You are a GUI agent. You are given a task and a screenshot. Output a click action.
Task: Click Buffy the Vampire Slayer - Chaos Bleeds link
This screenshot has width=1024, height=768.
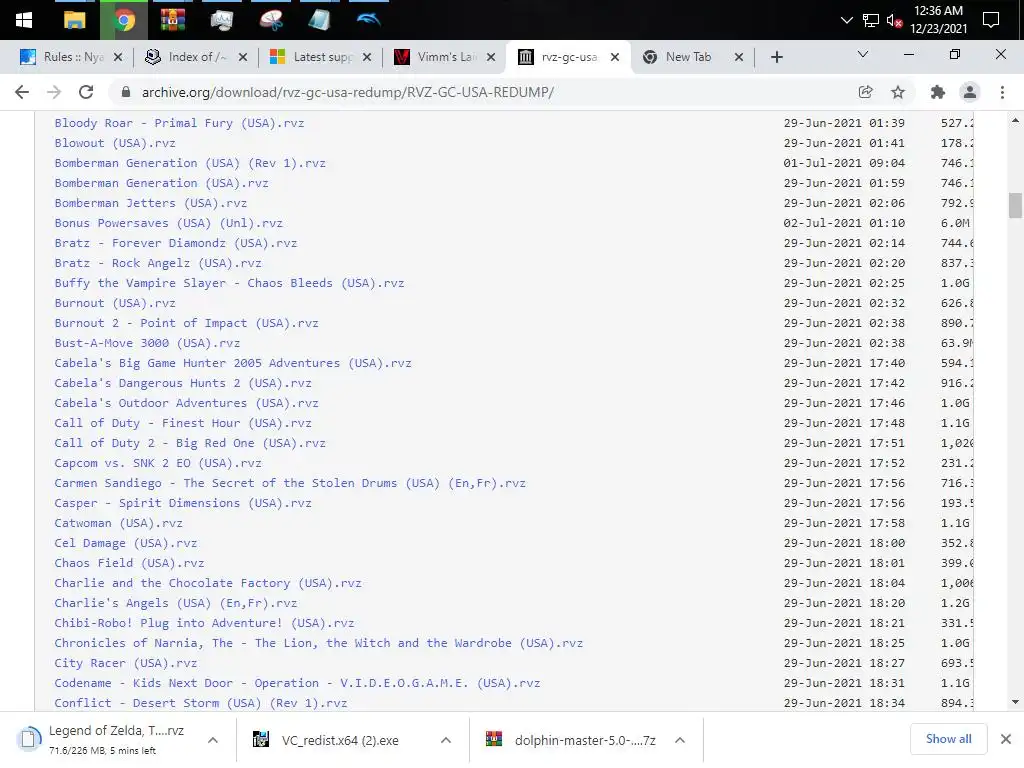(x=229, y=283)
